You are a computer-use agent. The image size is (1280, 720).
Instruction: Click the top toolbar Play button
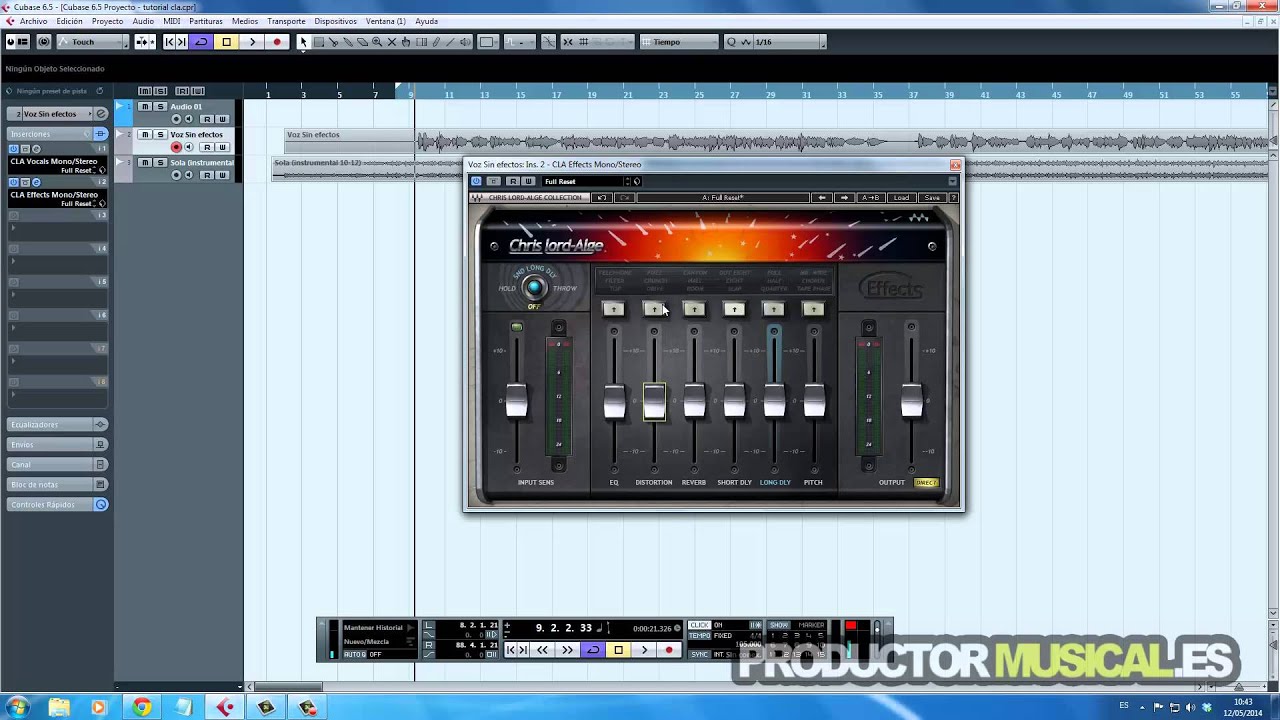tap(252, 42)
